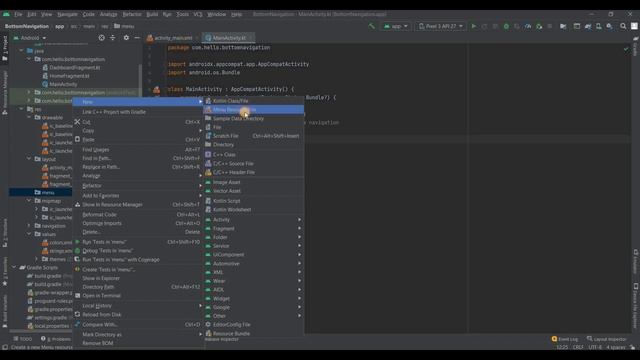Hide the Project panel with the minus icon
The width and height of the screenshot is (640, 360).
137,38
